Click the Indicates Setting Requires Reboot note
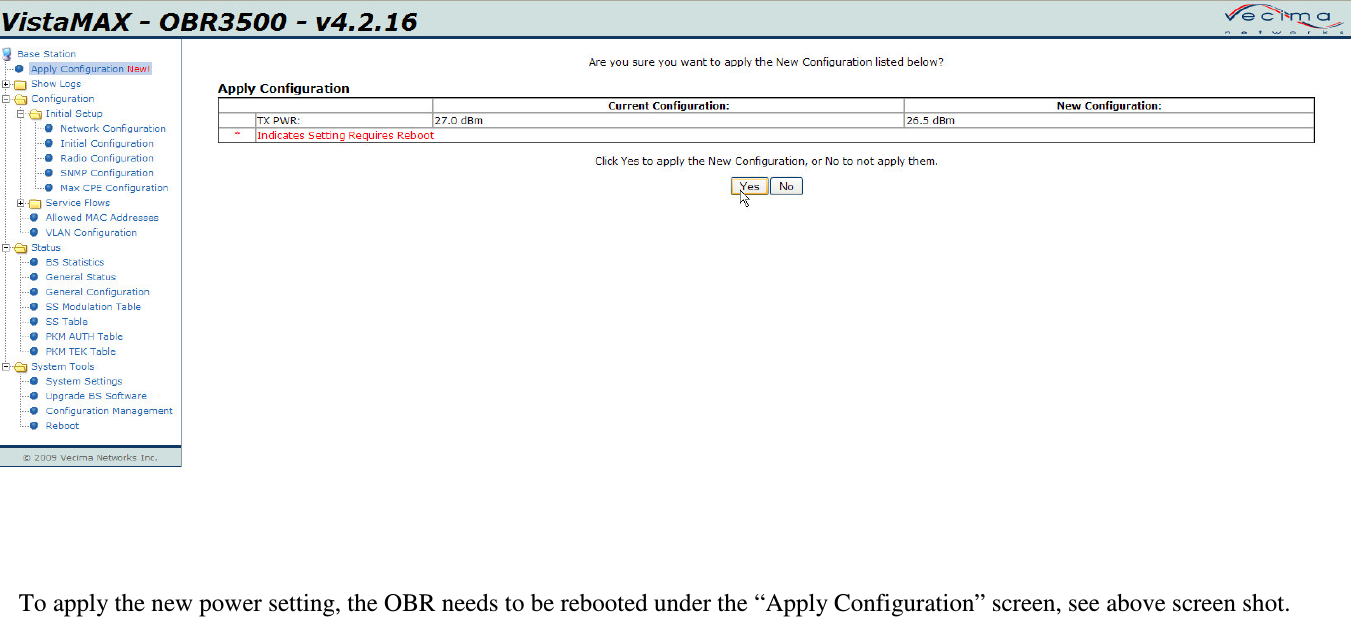This screenshot has width=1351, height=617. [345, 135]
